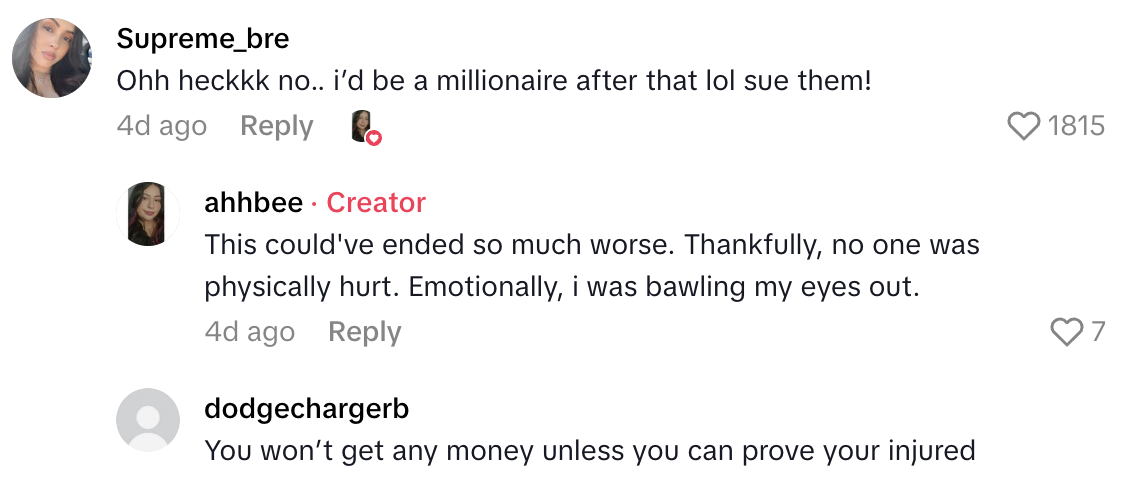Click the 7 likes count on ahhbee's reply

tap(1097, 331)
